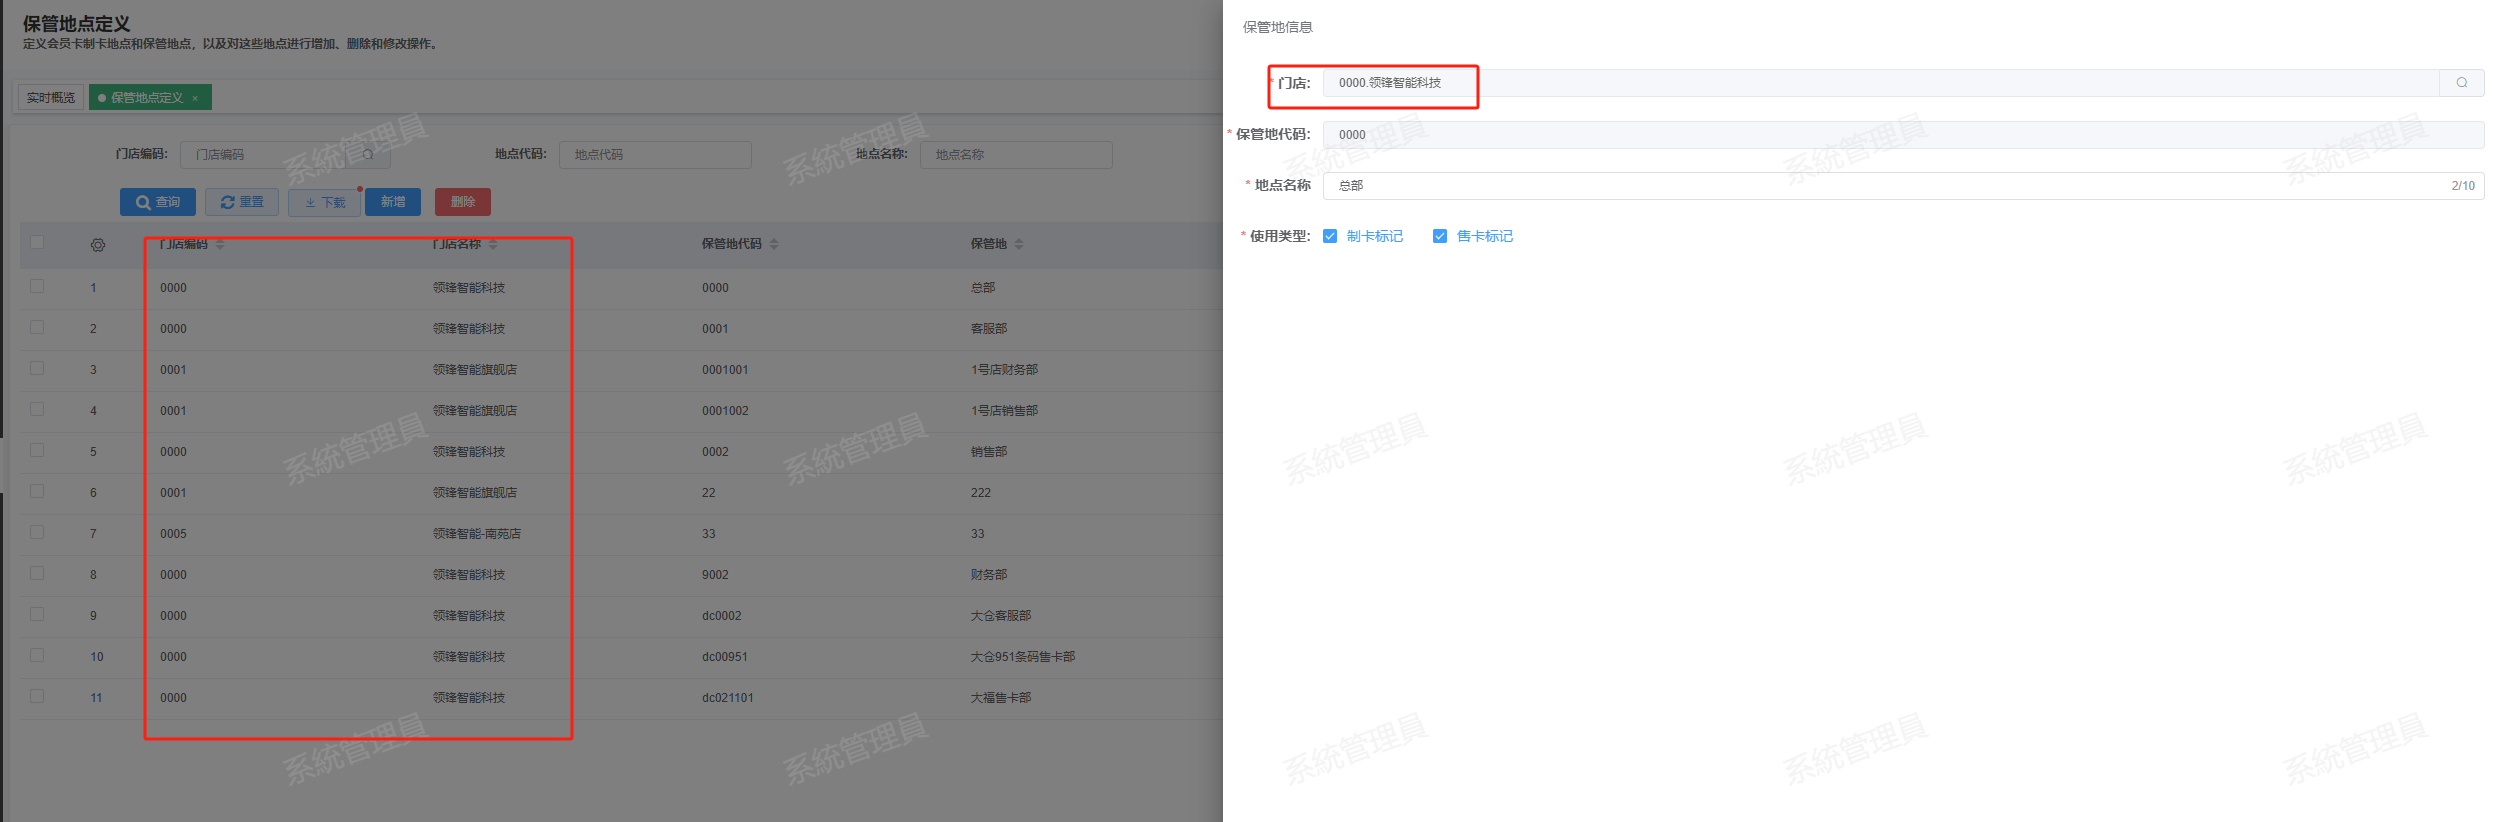Click 保管地 cell 222
This screenshot has height=822, width=2499.
tap(981, 493)
